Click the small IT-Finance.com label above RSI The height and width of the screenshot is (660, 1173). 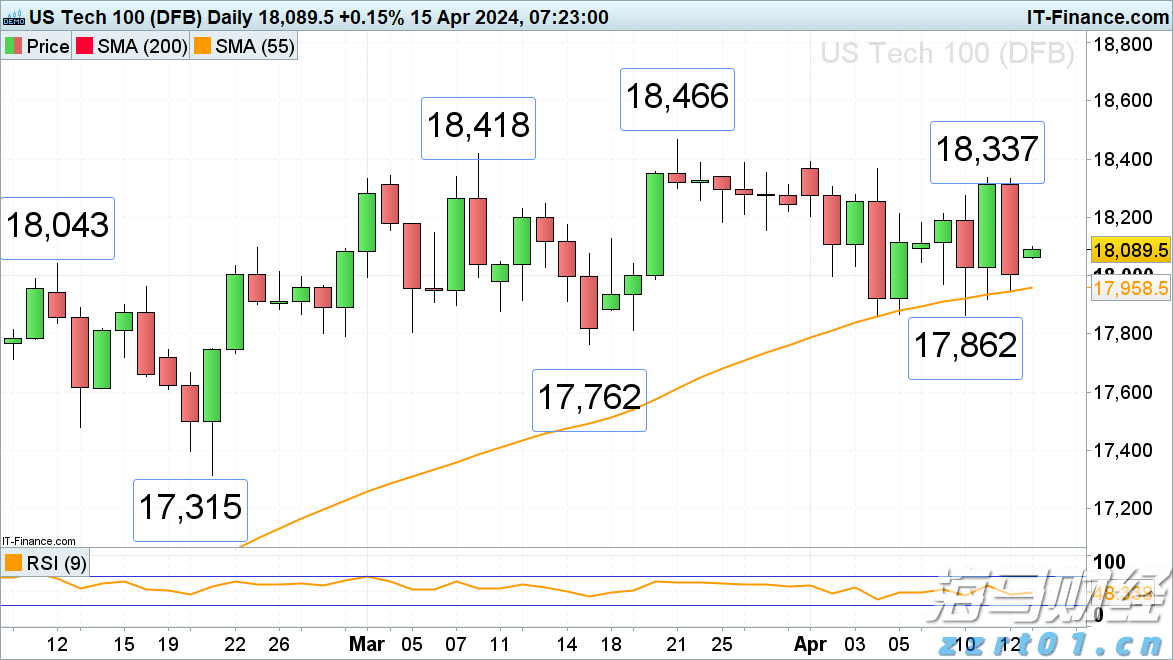(38, 540)
